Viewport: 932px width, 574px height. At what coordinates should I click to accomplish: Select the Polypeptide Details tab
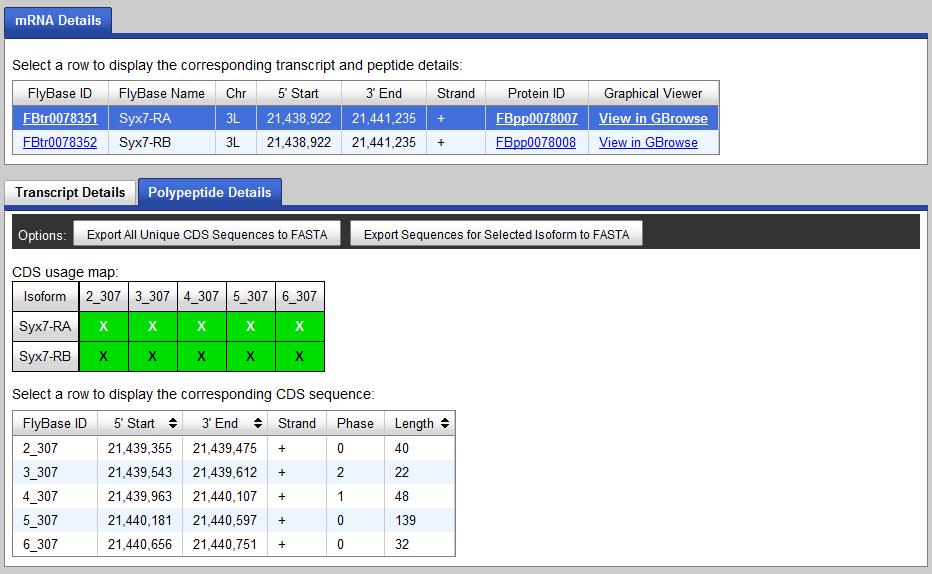coord(210,193)
